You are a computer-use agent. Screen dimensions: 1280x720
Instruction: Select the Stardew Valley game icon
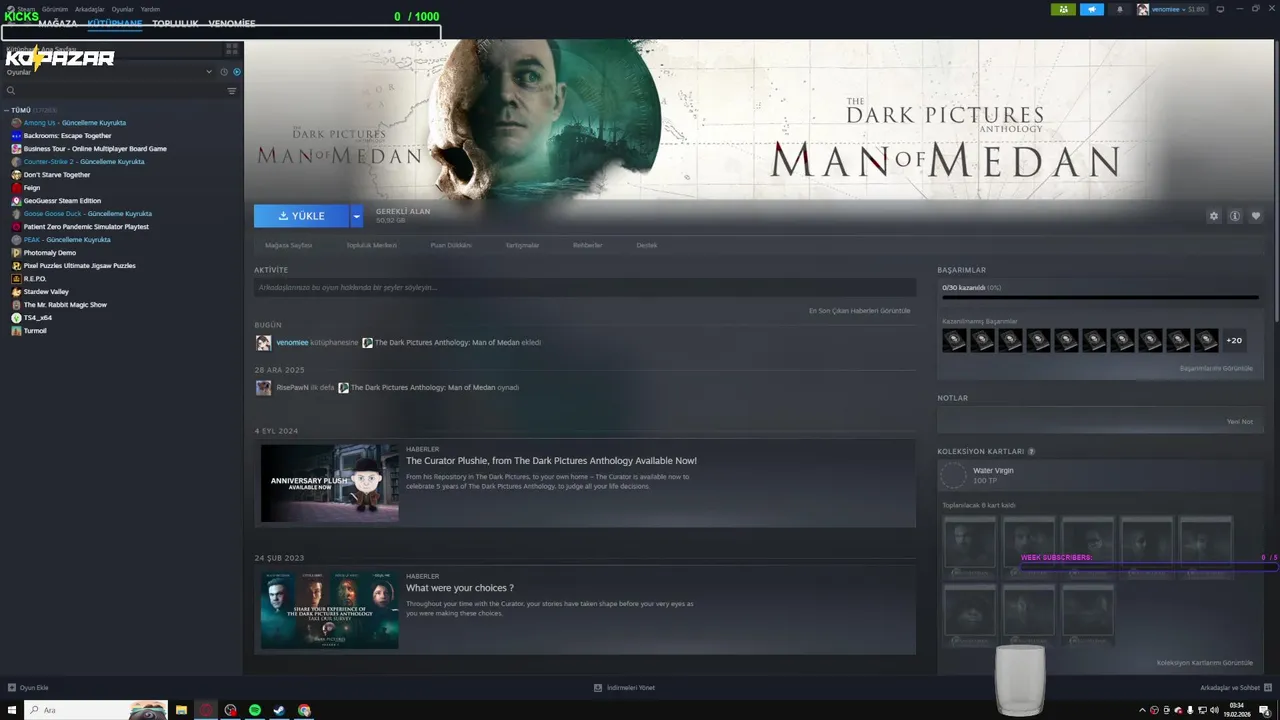(x=16, y=291)
